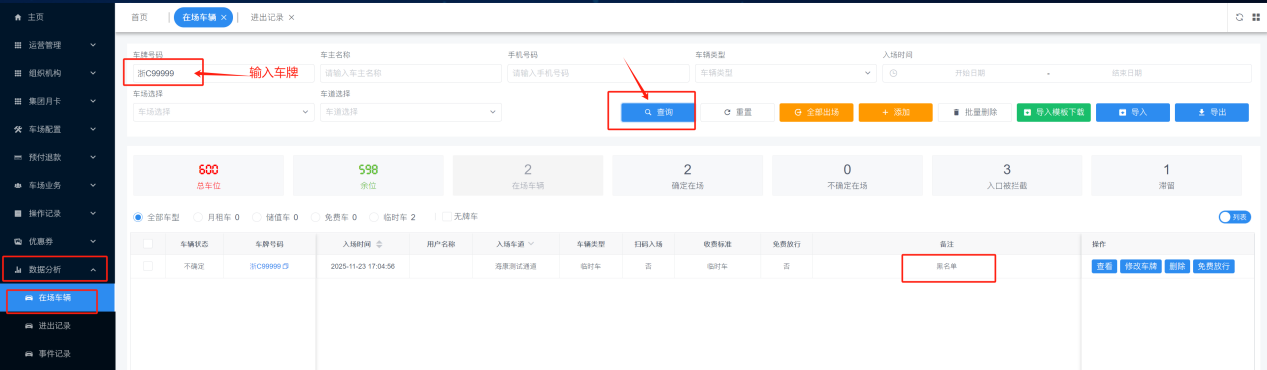Click sort arrows in 入场时间 column header

pos(379,243)
